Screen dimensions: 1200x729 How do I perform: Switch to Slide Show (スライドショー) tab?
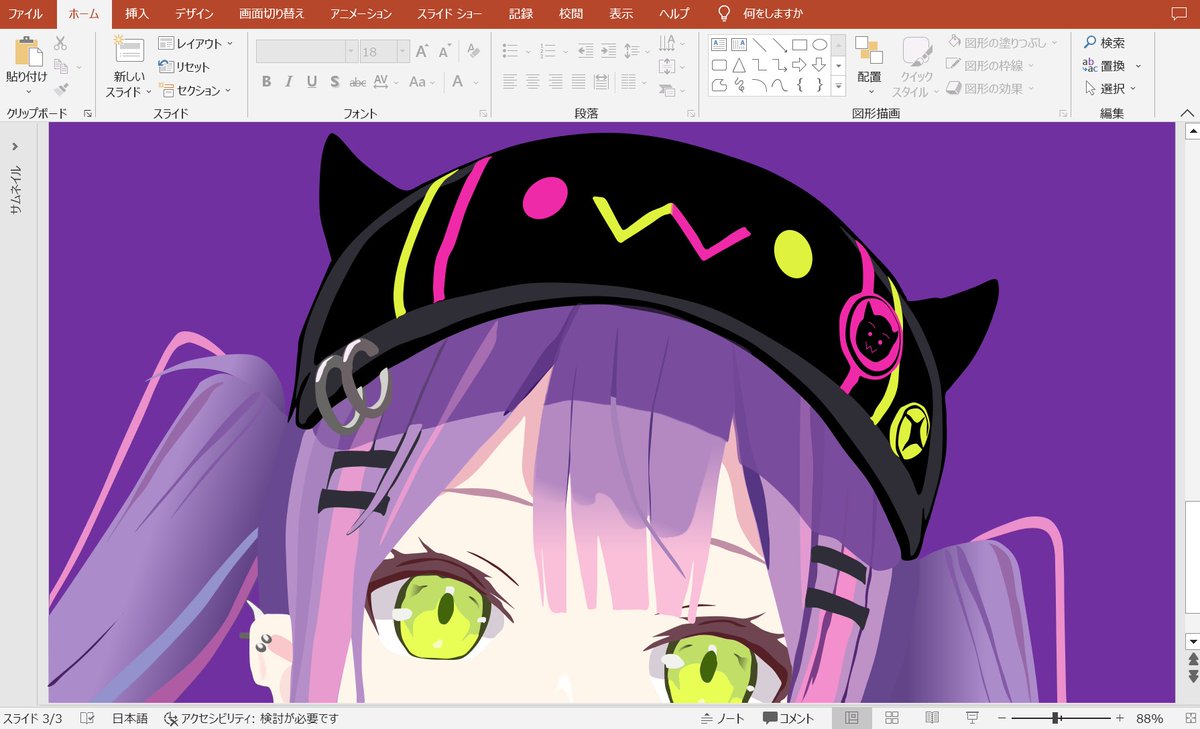click(451, 14)
